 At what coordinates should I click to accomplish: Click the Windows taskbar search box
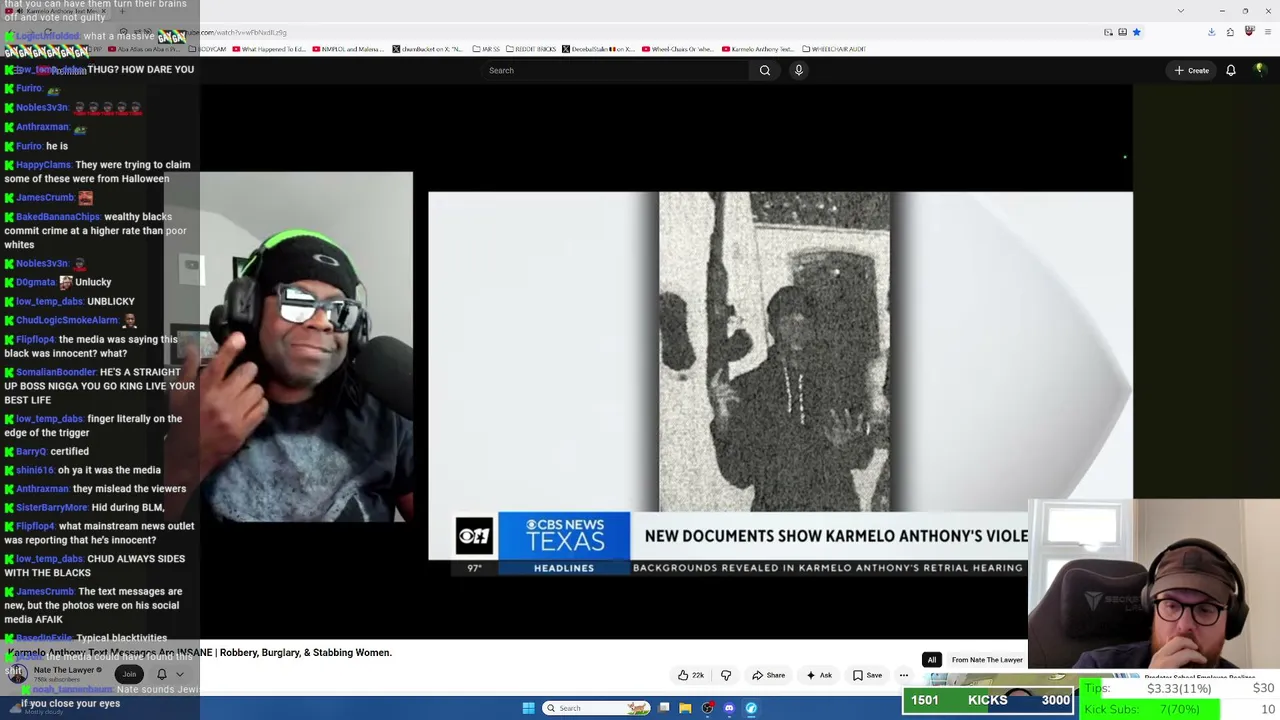pyautogui.click(x=596, y=708)
